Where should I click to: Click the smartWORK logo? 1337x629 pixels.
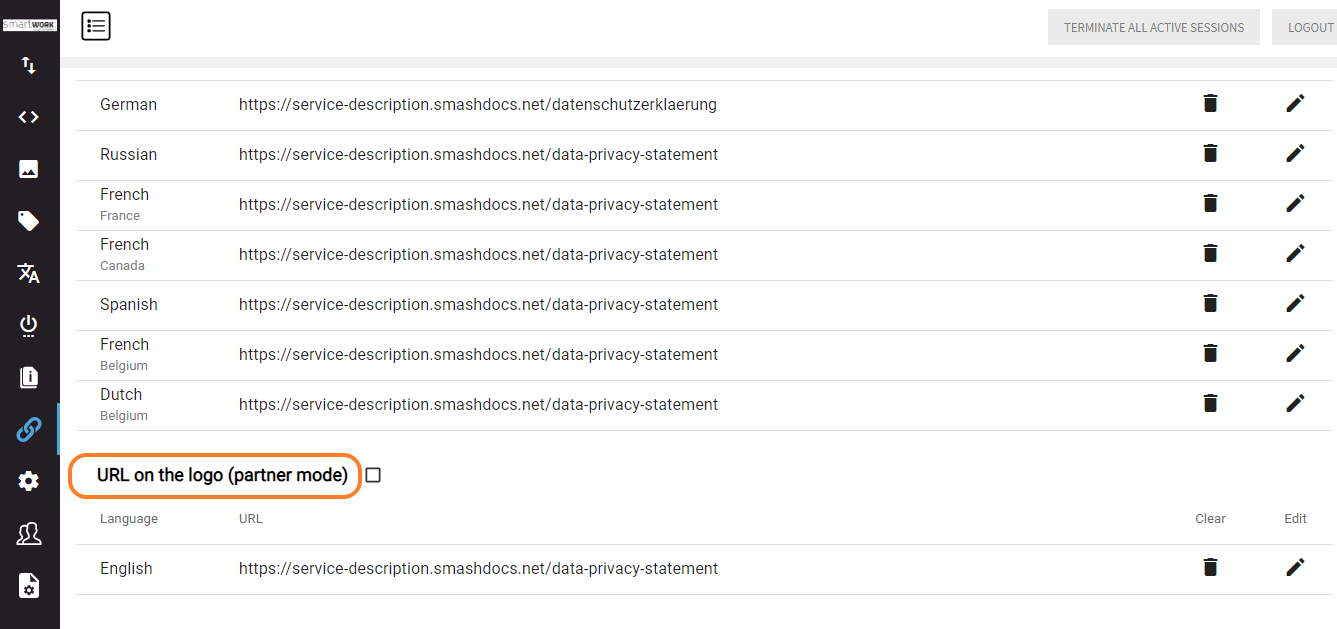coord(30,25)
